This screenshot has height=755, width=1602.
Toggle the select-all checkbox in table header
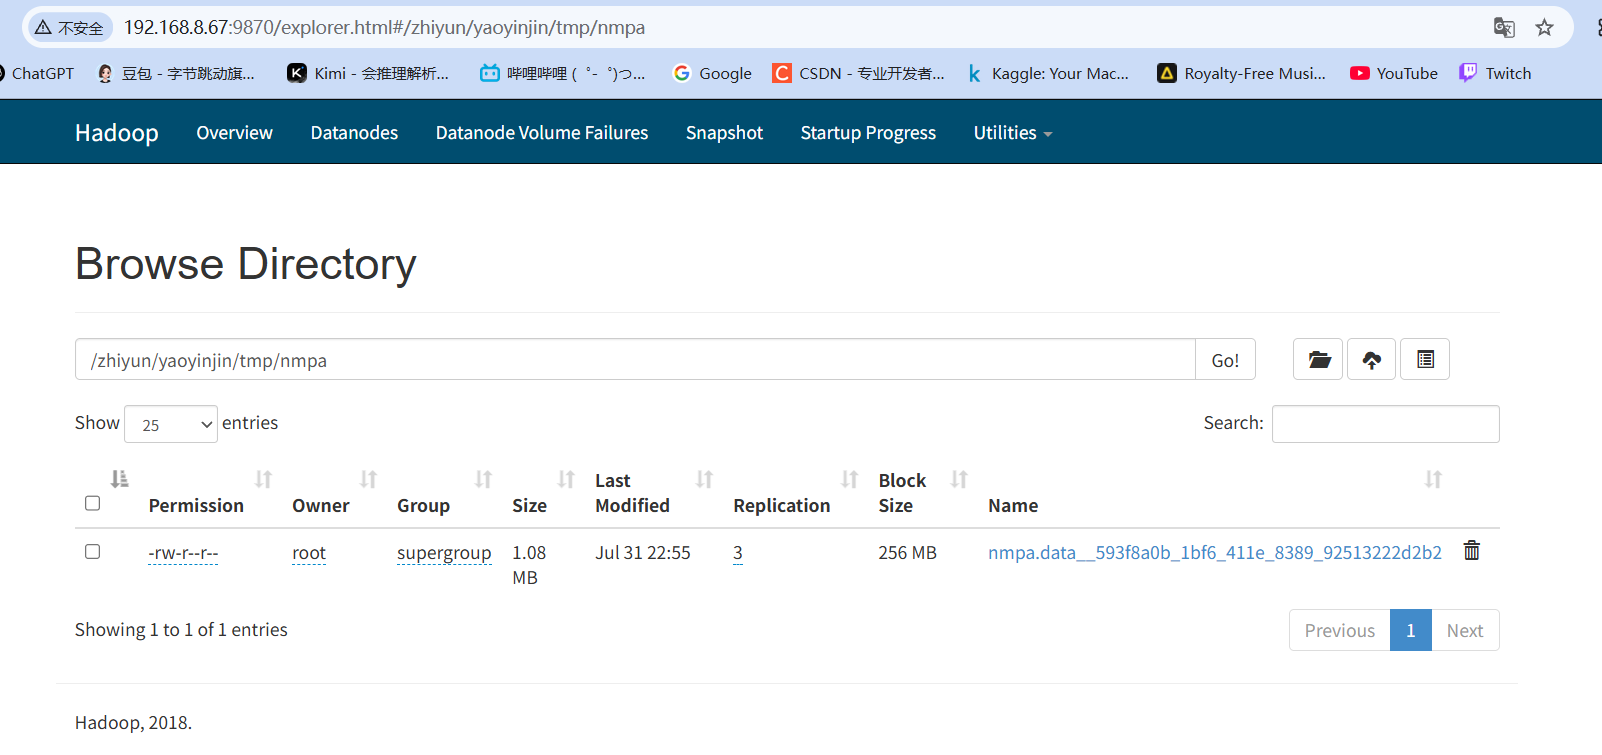coord(93,503)
